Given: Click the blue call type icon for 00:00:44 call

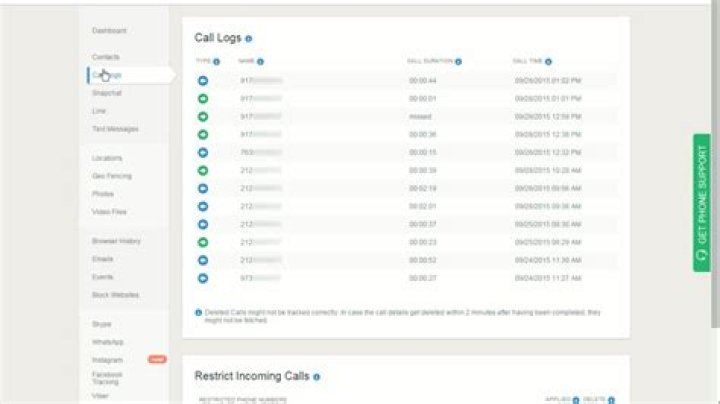Looking at the screenshot, I should (203, 81).
